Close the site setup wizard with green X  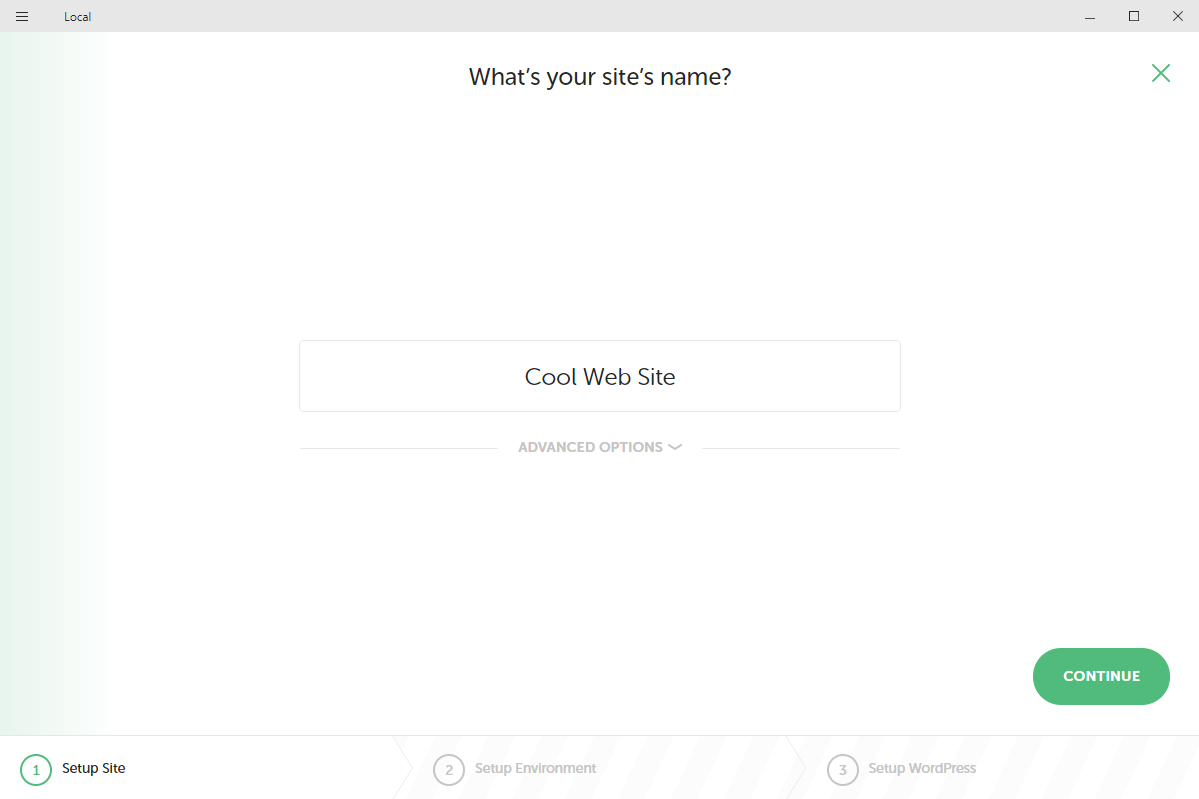pos(1160,73)
